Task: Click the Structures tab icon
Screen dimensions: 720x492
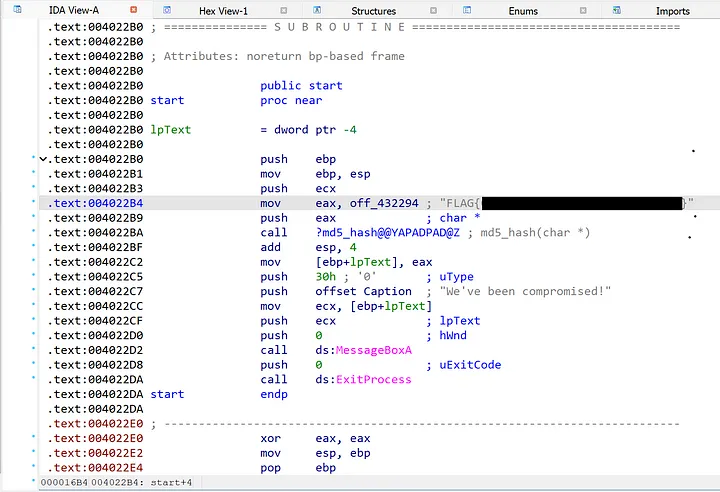Action: [317, 10]
